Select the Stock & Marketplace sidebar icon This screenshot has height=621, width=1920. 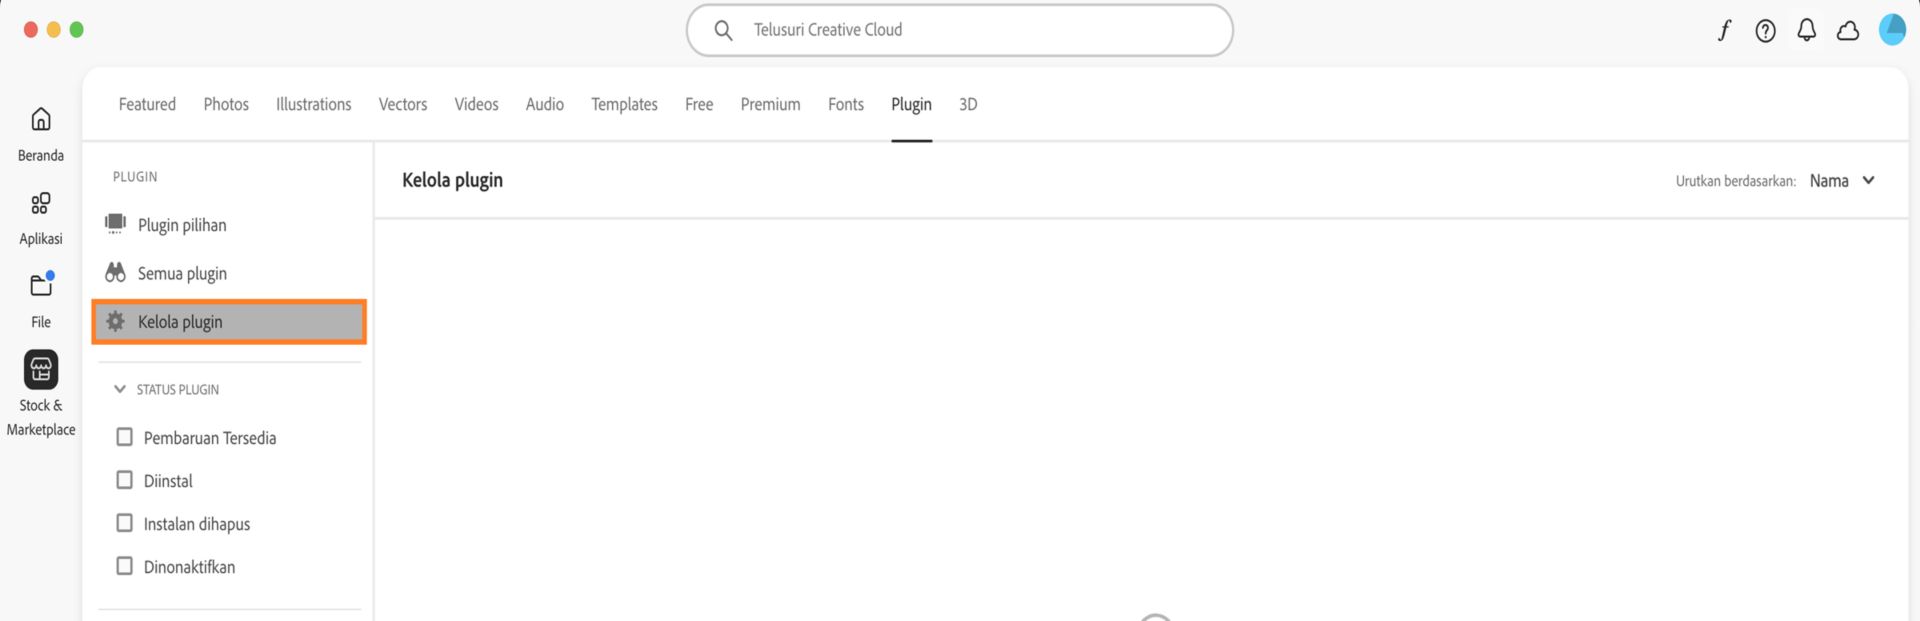[40, 368]
